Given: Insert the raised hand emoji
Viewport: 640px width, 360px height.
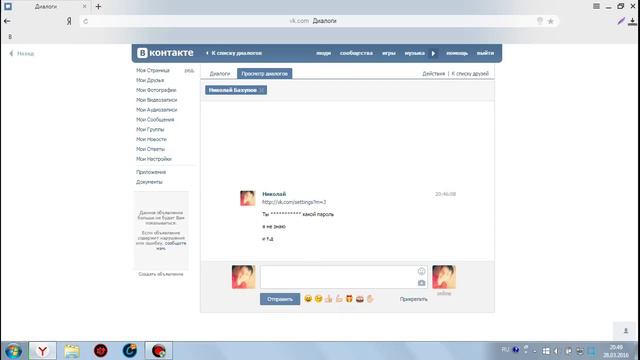Looking at the screenshot, I should [370, 299].
